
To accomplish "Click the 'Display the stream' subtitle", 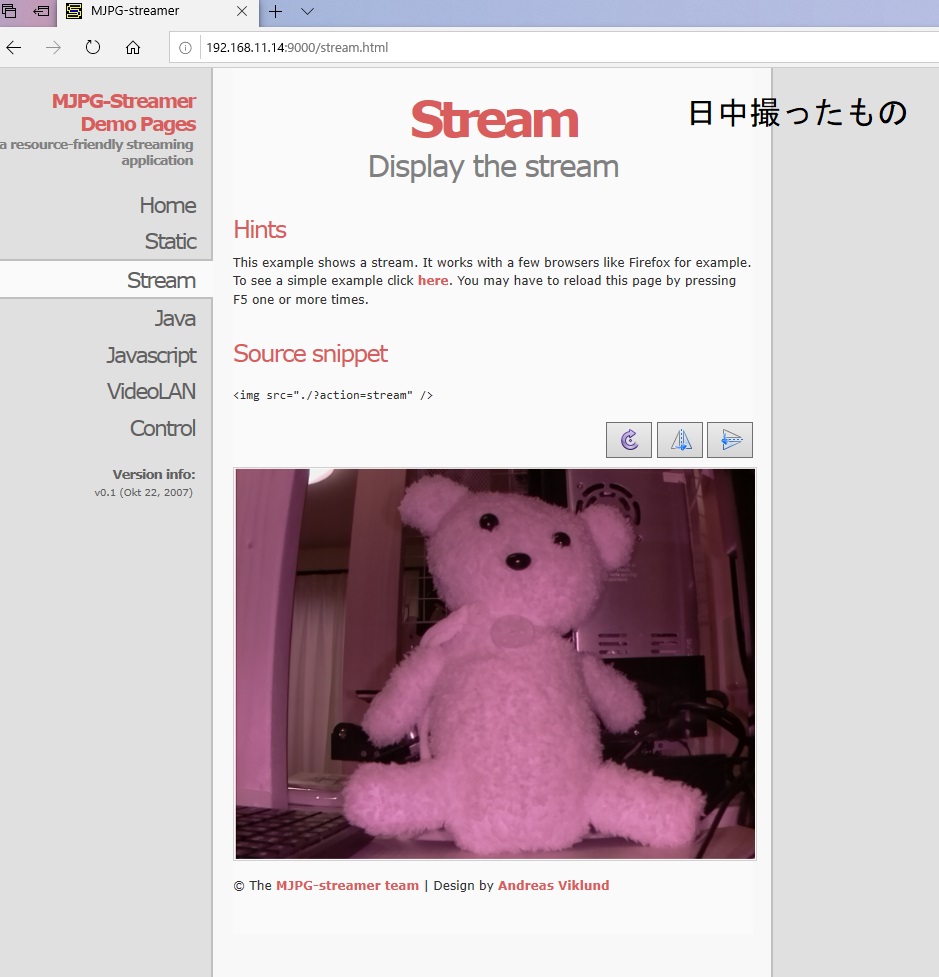I will [x=493, y=167].
